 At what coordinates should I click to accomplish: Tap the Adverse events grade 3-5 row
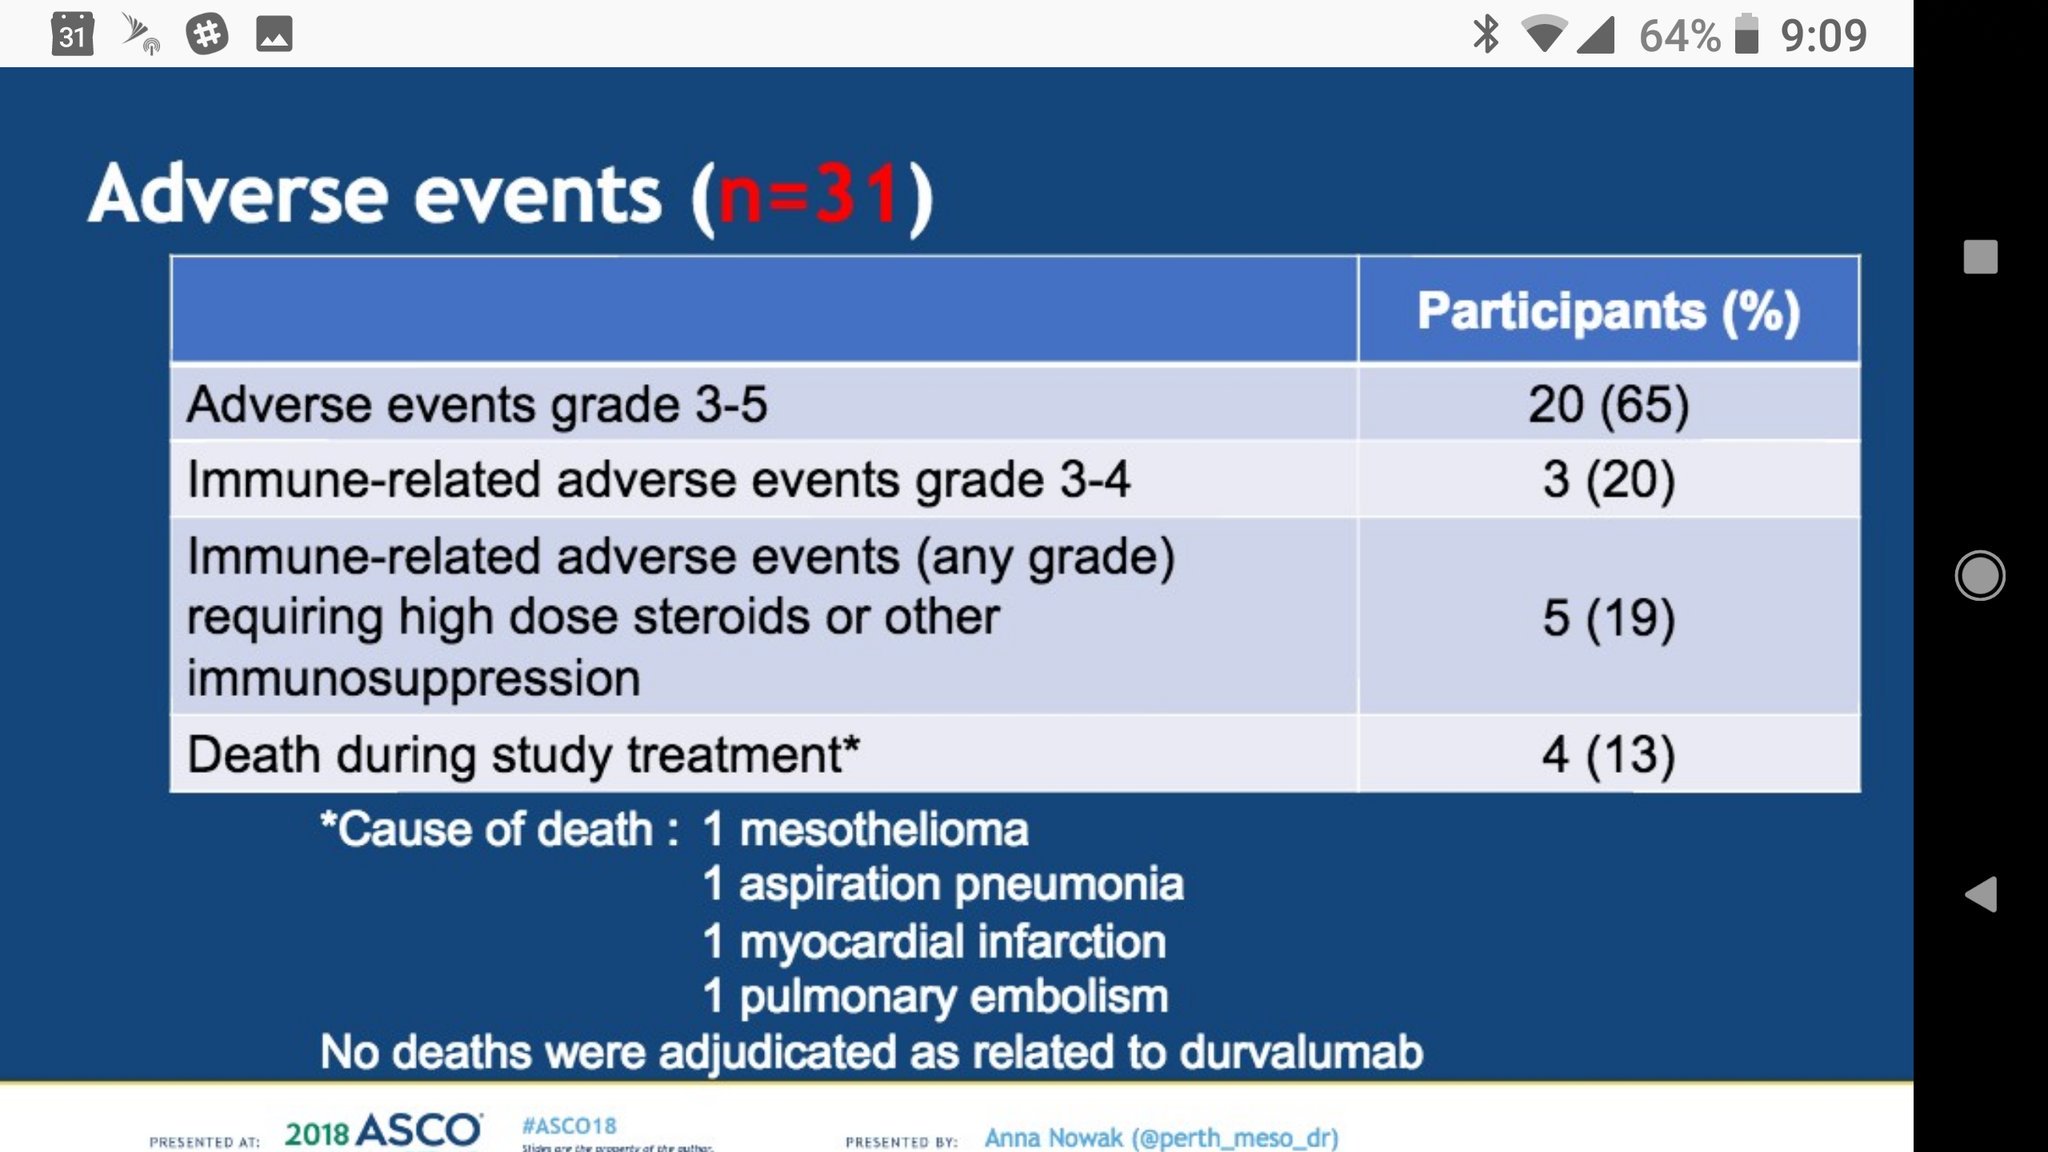(x=477, y=405)
